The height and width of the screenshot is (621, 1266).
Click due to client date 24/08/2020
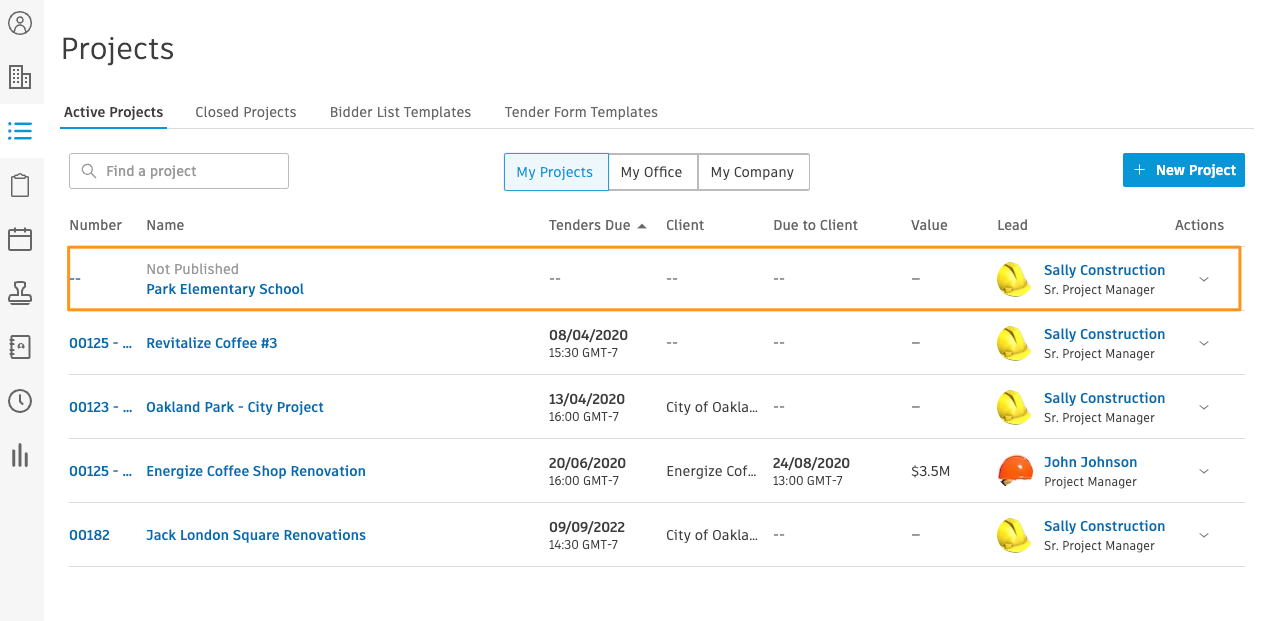[812, 462]
